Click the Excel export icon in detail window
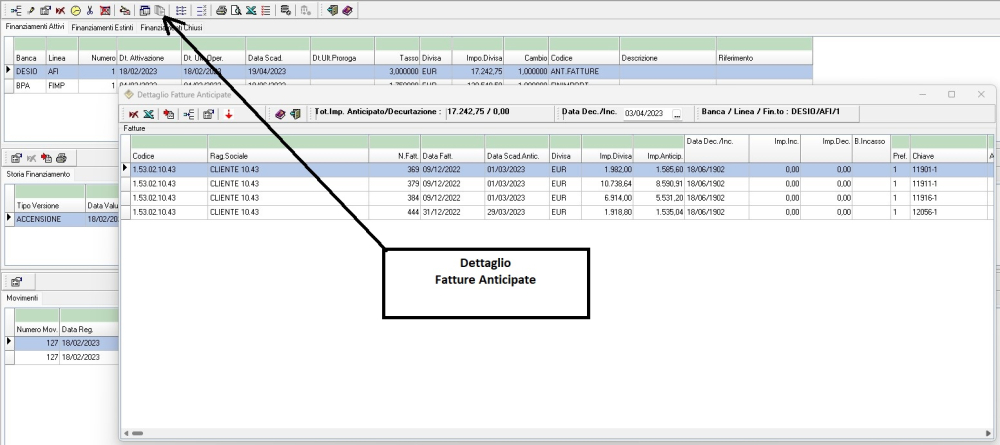The image size is (1000, 445). pyautogui.click(x=147, y=114)
